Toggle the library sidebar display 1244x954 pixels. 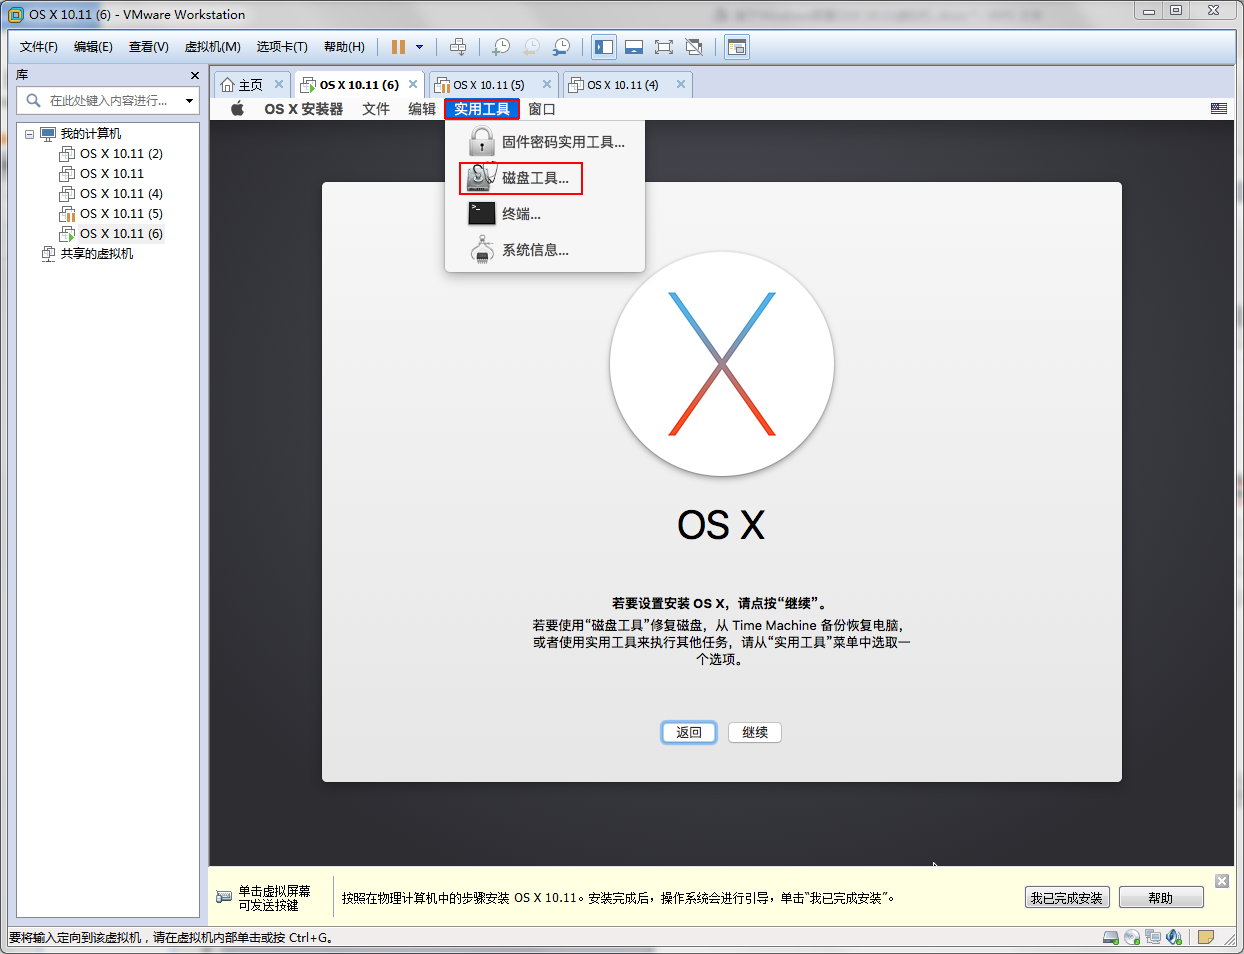604,47
